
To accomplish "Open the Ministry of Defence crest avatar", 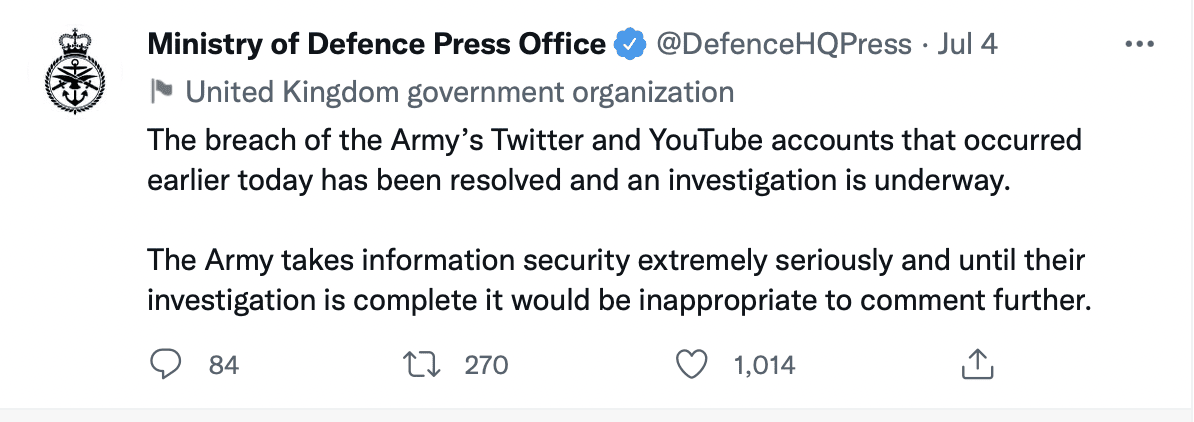I will click(74, 72).
